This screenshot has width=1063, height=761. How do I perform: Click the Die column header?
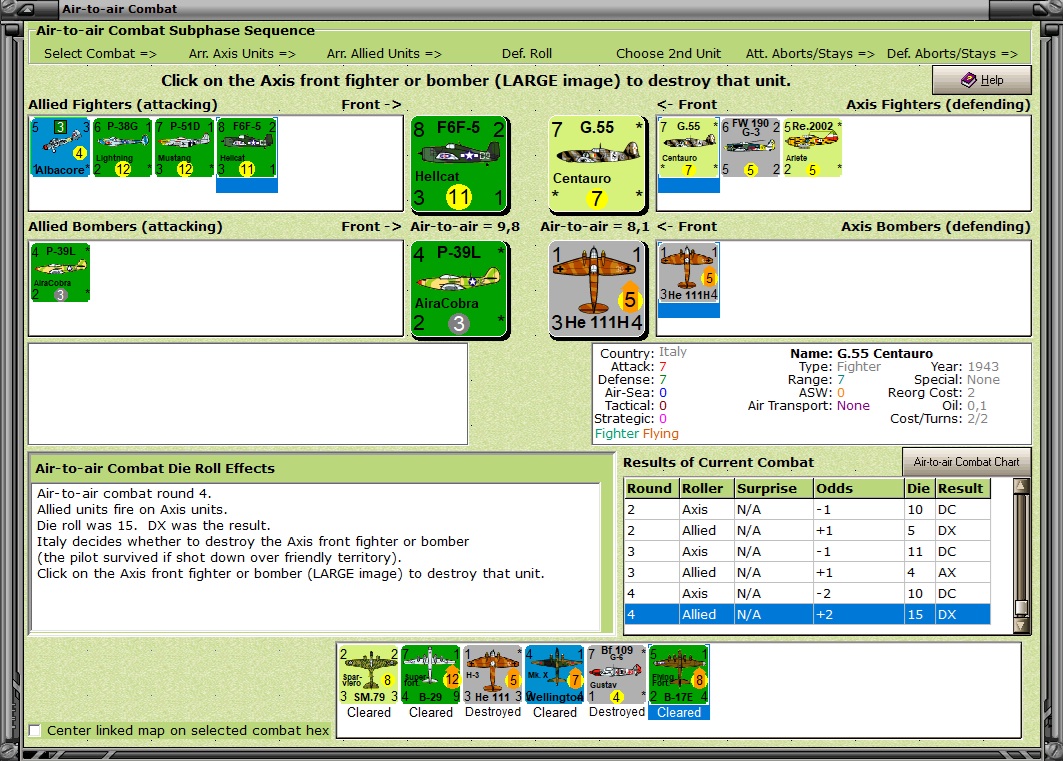[x=919, y=489]
